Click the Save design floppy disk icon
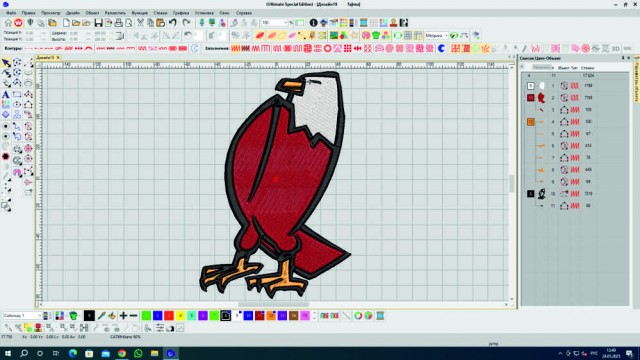This screenshot has height=360, width=640. coord(98,23)
